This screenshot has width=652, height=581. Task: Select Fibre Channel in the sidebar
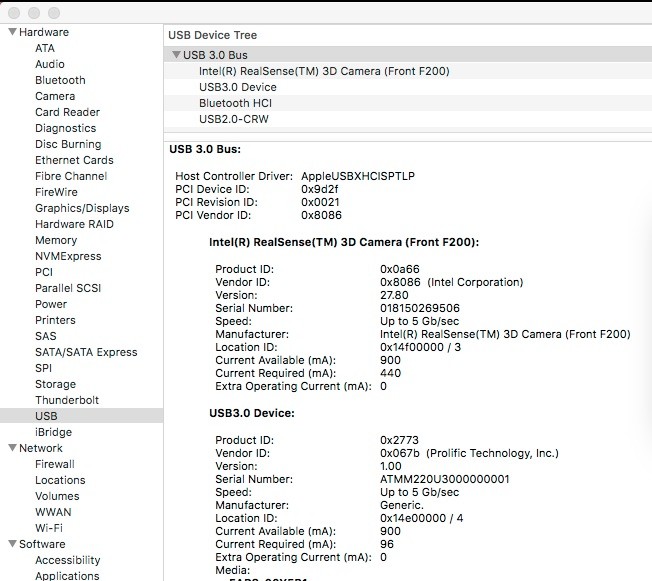(x=71, y=176)
